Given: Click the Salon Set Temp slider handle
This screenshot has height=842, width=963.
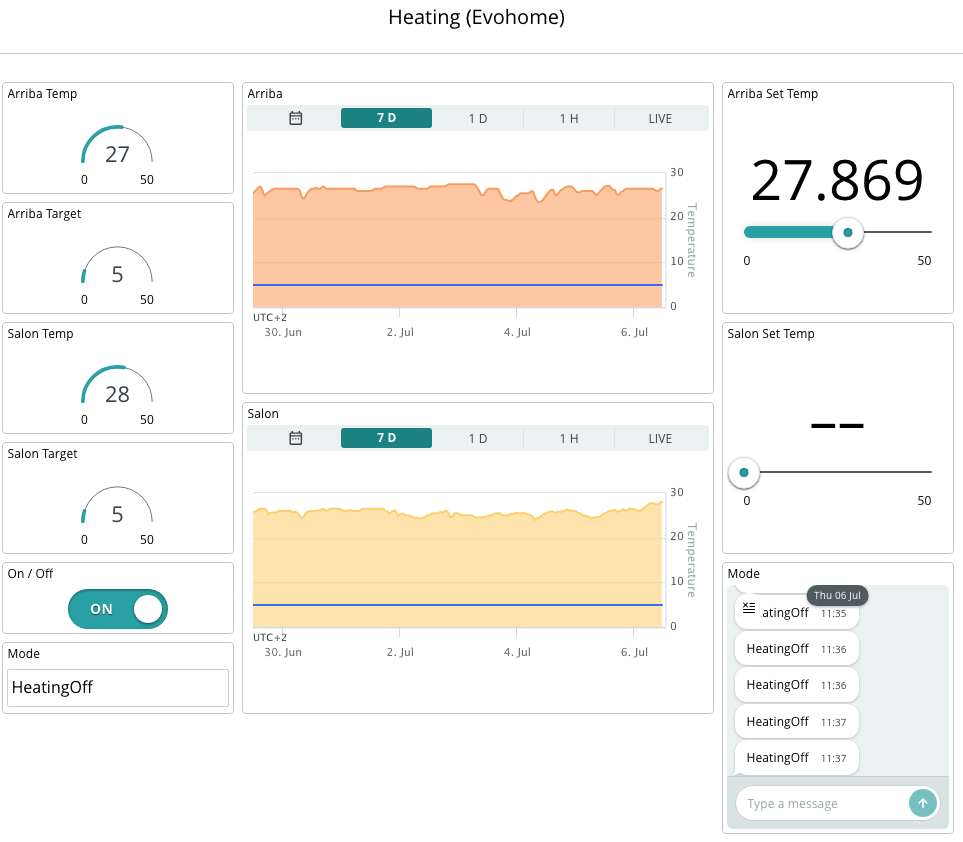Looking at the screenshot, I should coord(744,472).
